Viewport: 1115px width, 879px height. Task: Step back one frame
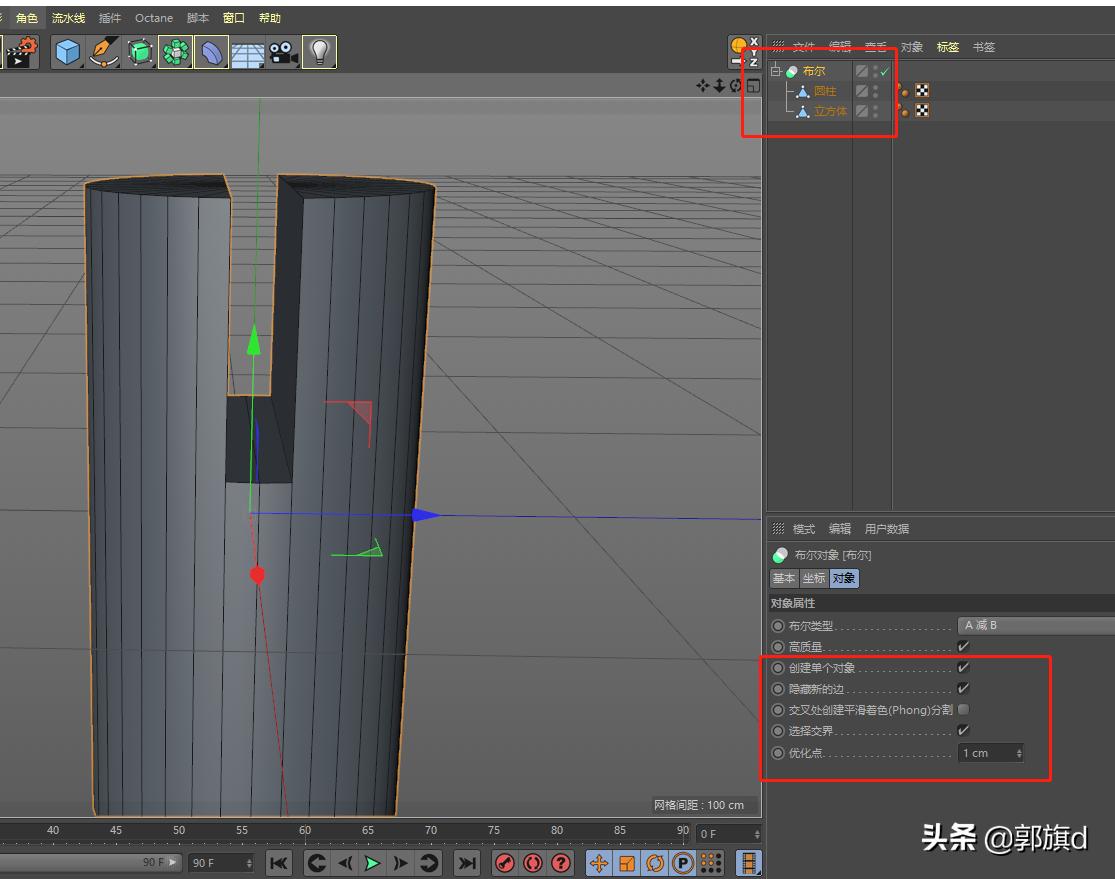tap(345, 863)
